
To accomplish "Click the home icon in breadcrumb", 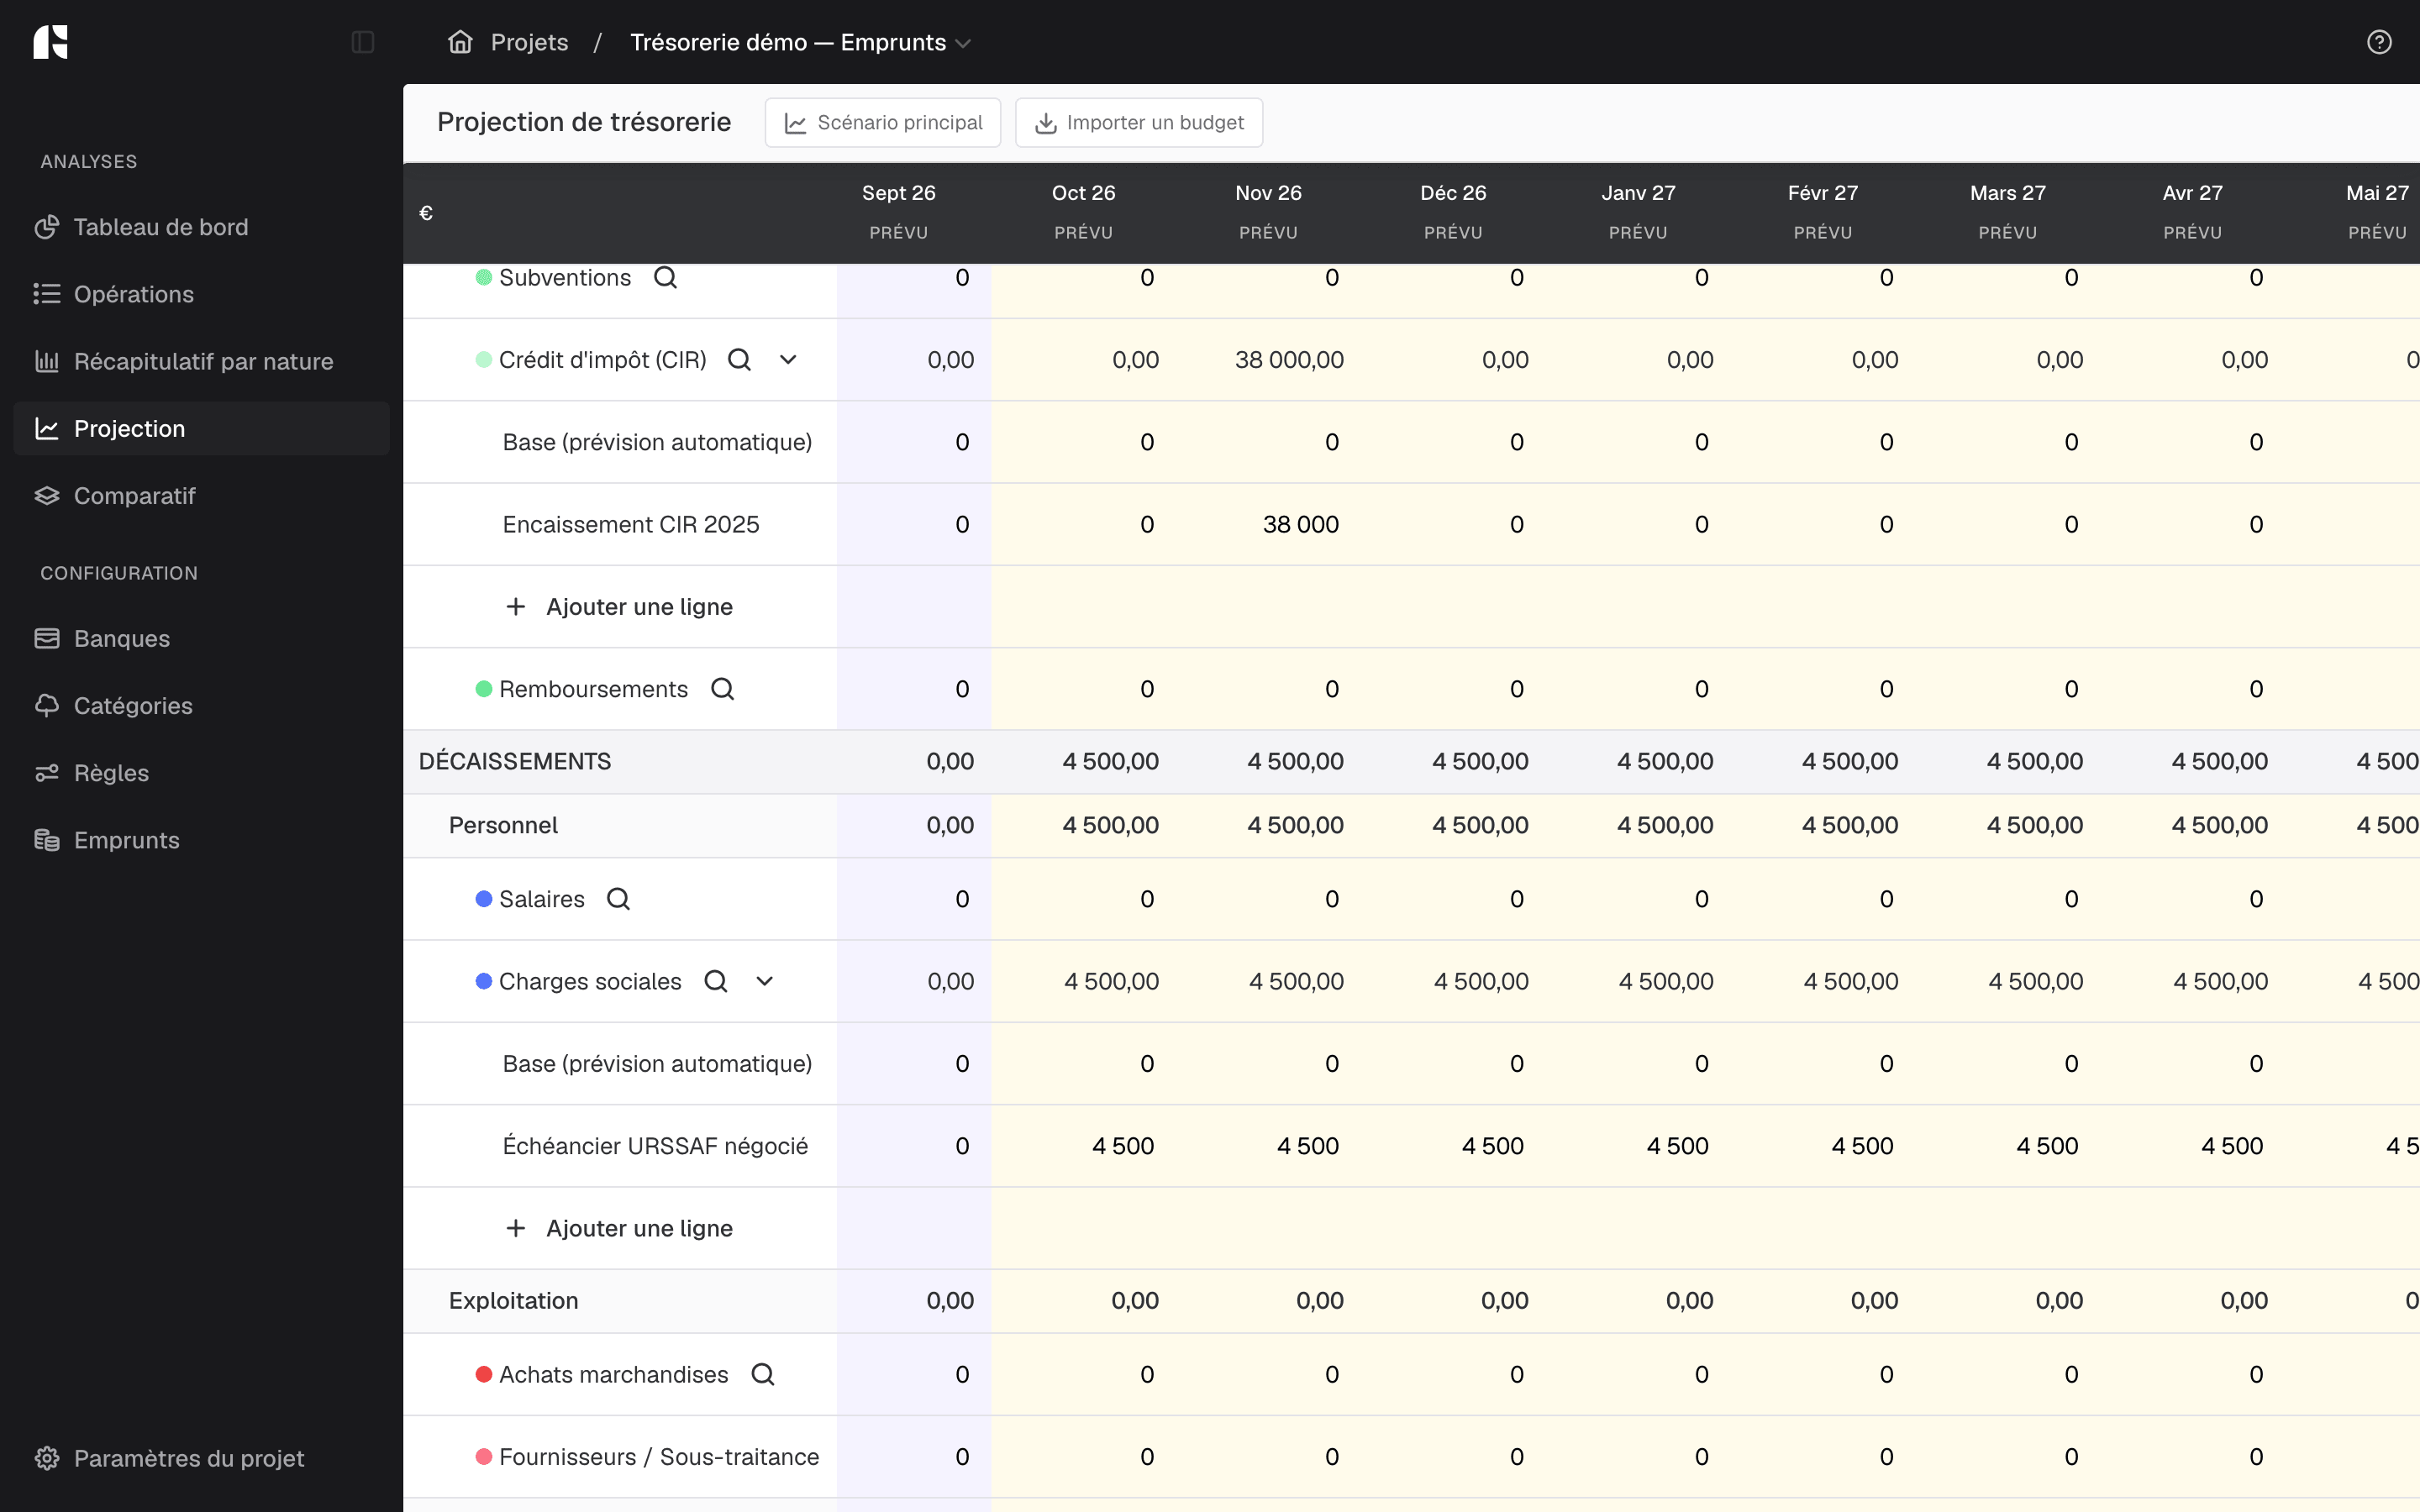I will coord(460,42).
